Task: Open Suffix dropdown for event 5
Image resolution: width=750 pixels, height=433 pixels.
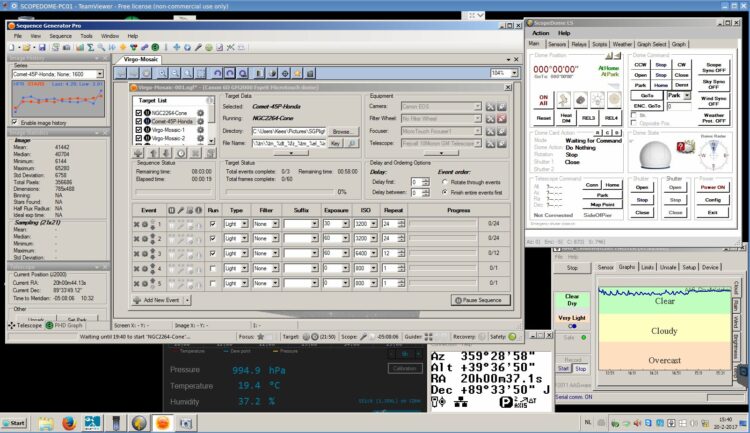Action: [314, 283]
